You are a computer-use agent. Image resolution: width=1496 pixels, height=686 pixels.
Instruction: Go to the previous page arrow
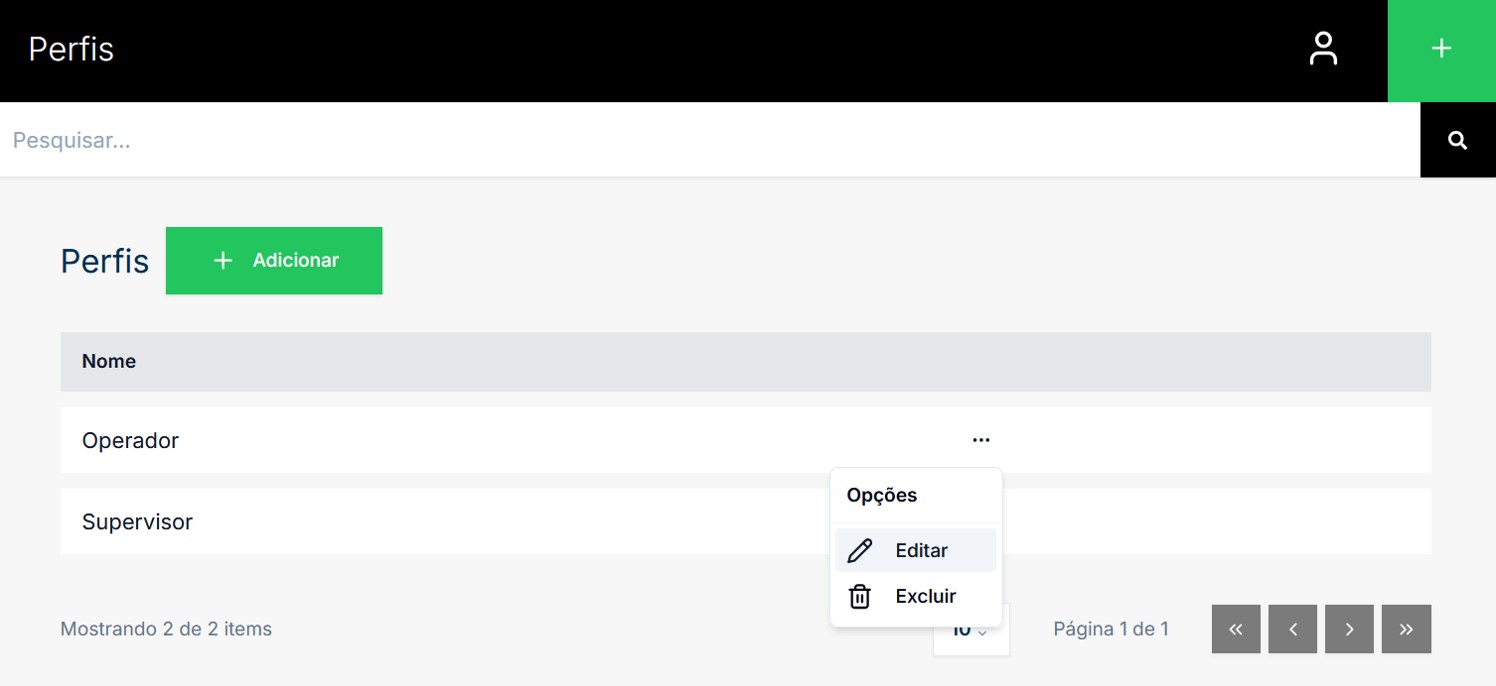click(1292, 629)
